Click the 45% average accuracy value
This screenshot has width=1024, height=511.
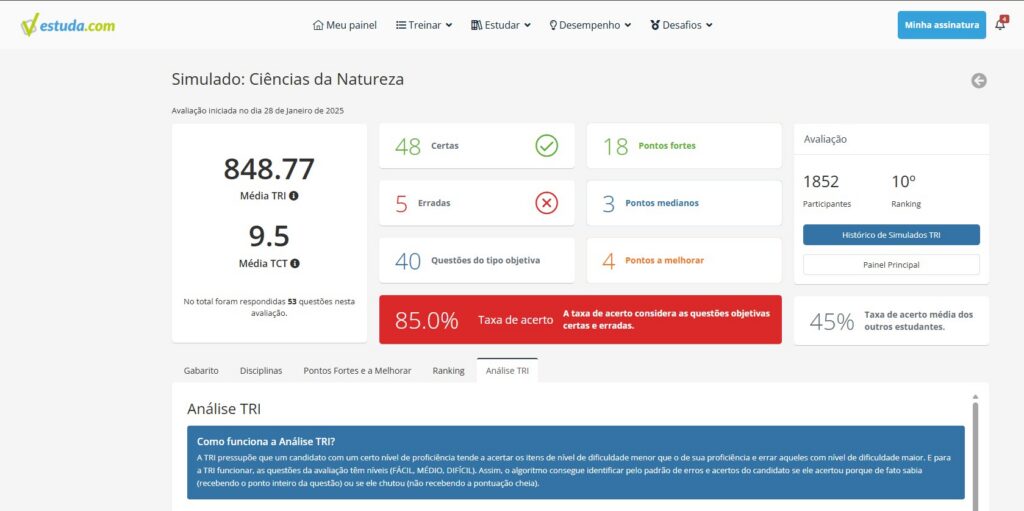832,321
